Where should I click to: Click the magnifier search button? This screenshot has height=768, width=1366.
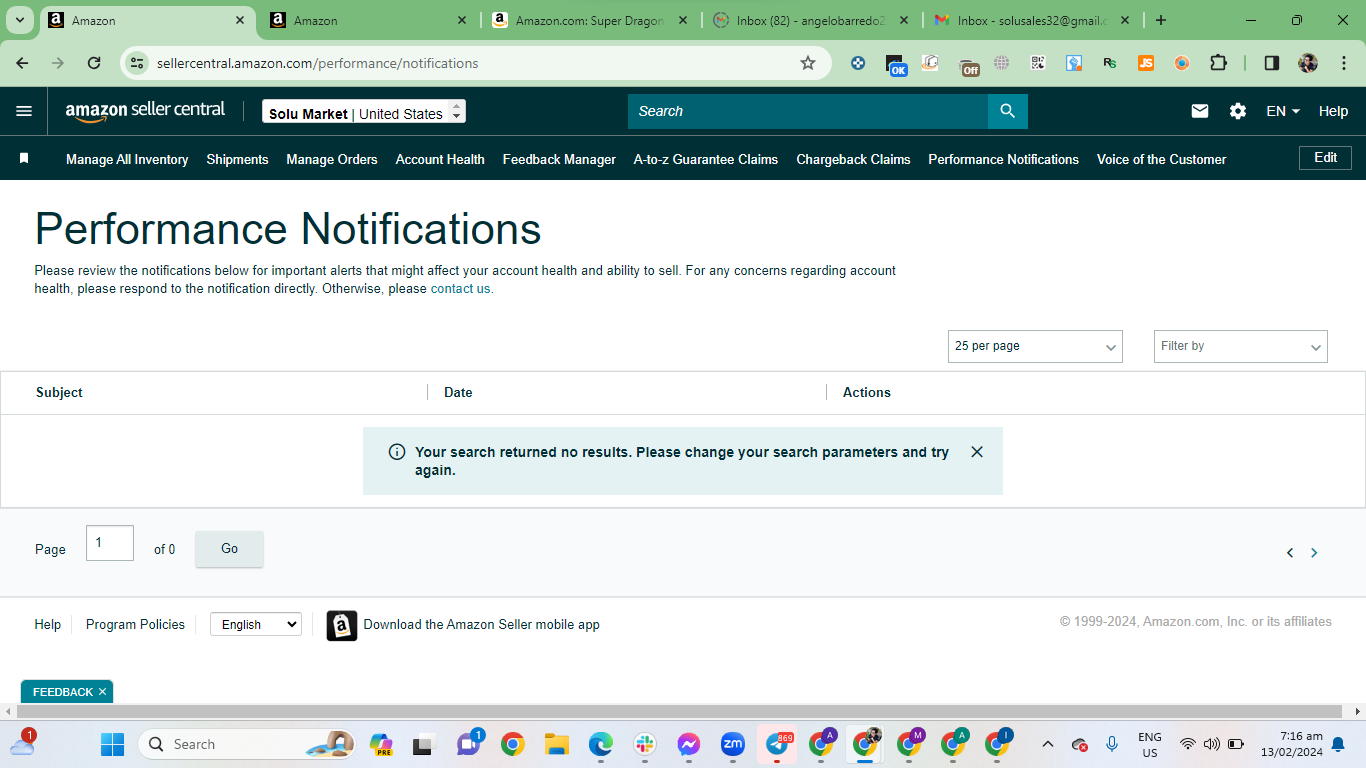pyautogui.click(x=1008, y=111)
